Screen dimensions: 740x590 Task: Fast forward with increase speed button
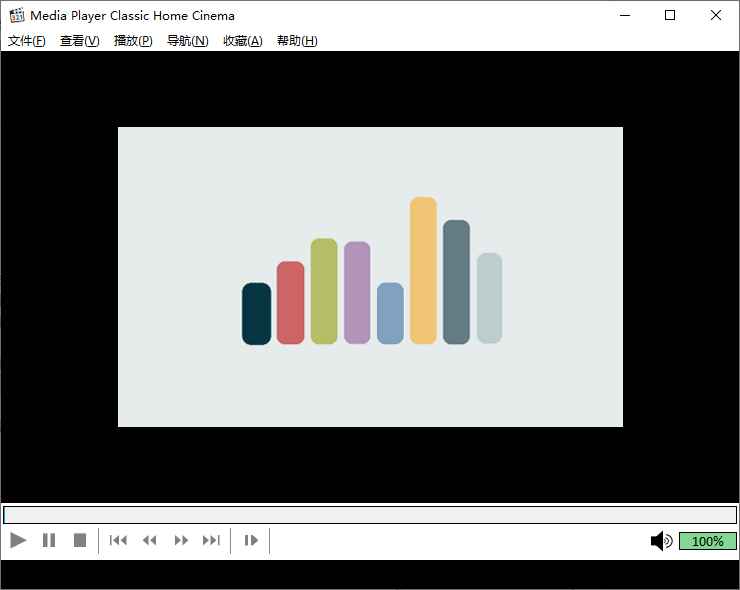coord(181,541)
